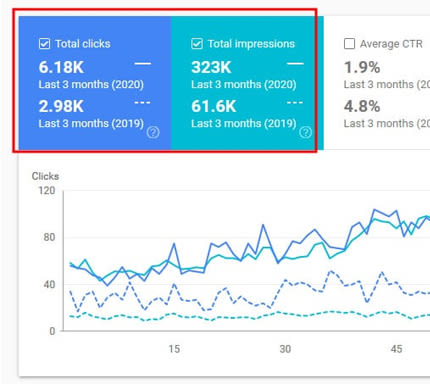430x385 pixels.
Task: Click dashed line legend in clicks card
Action: point(142,103)
